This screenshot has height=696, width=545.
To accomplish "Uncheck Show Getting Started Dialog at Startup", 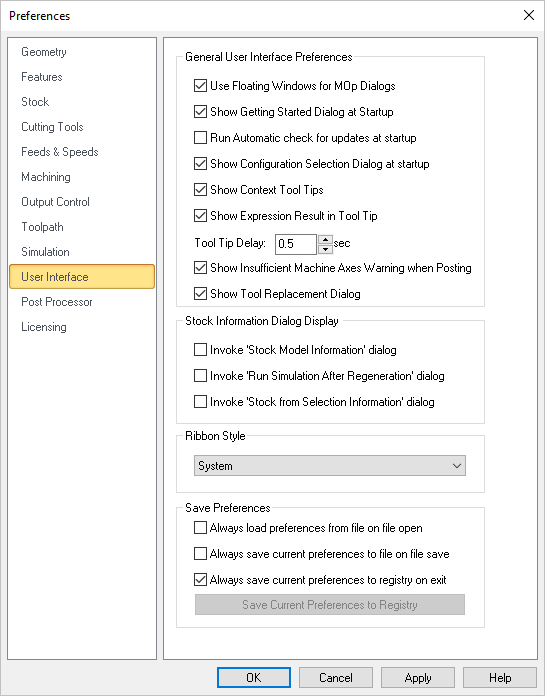I will (x=200, y=111).
